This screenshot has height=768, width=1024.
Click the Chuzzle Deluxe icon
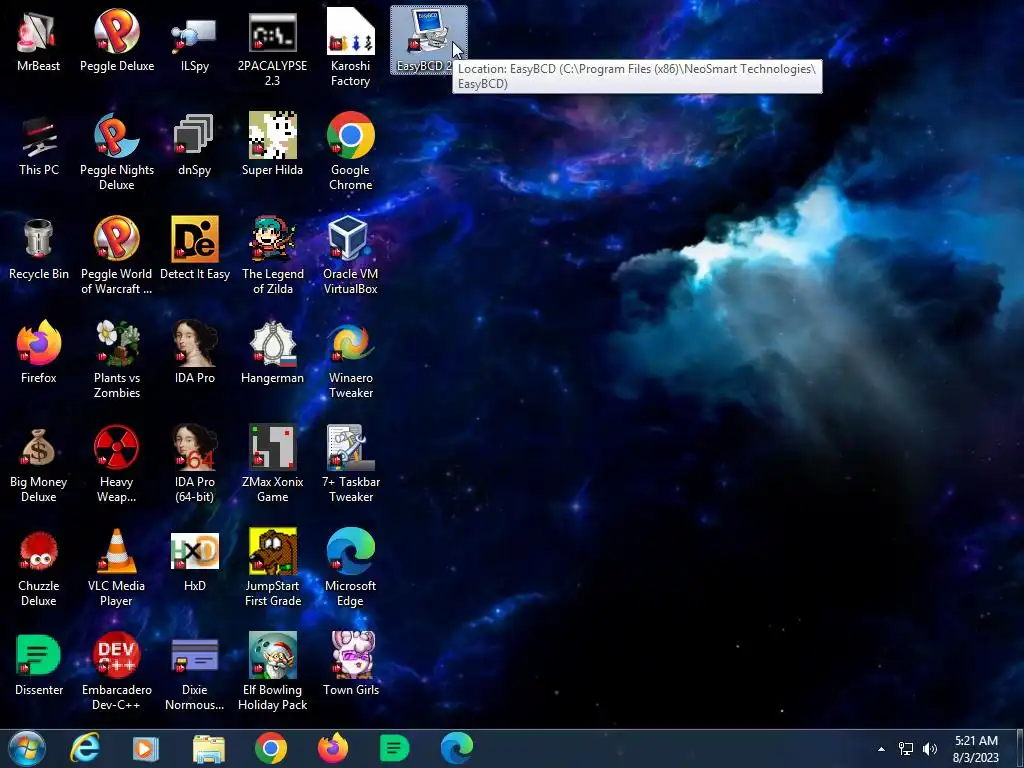coord(39,567)
